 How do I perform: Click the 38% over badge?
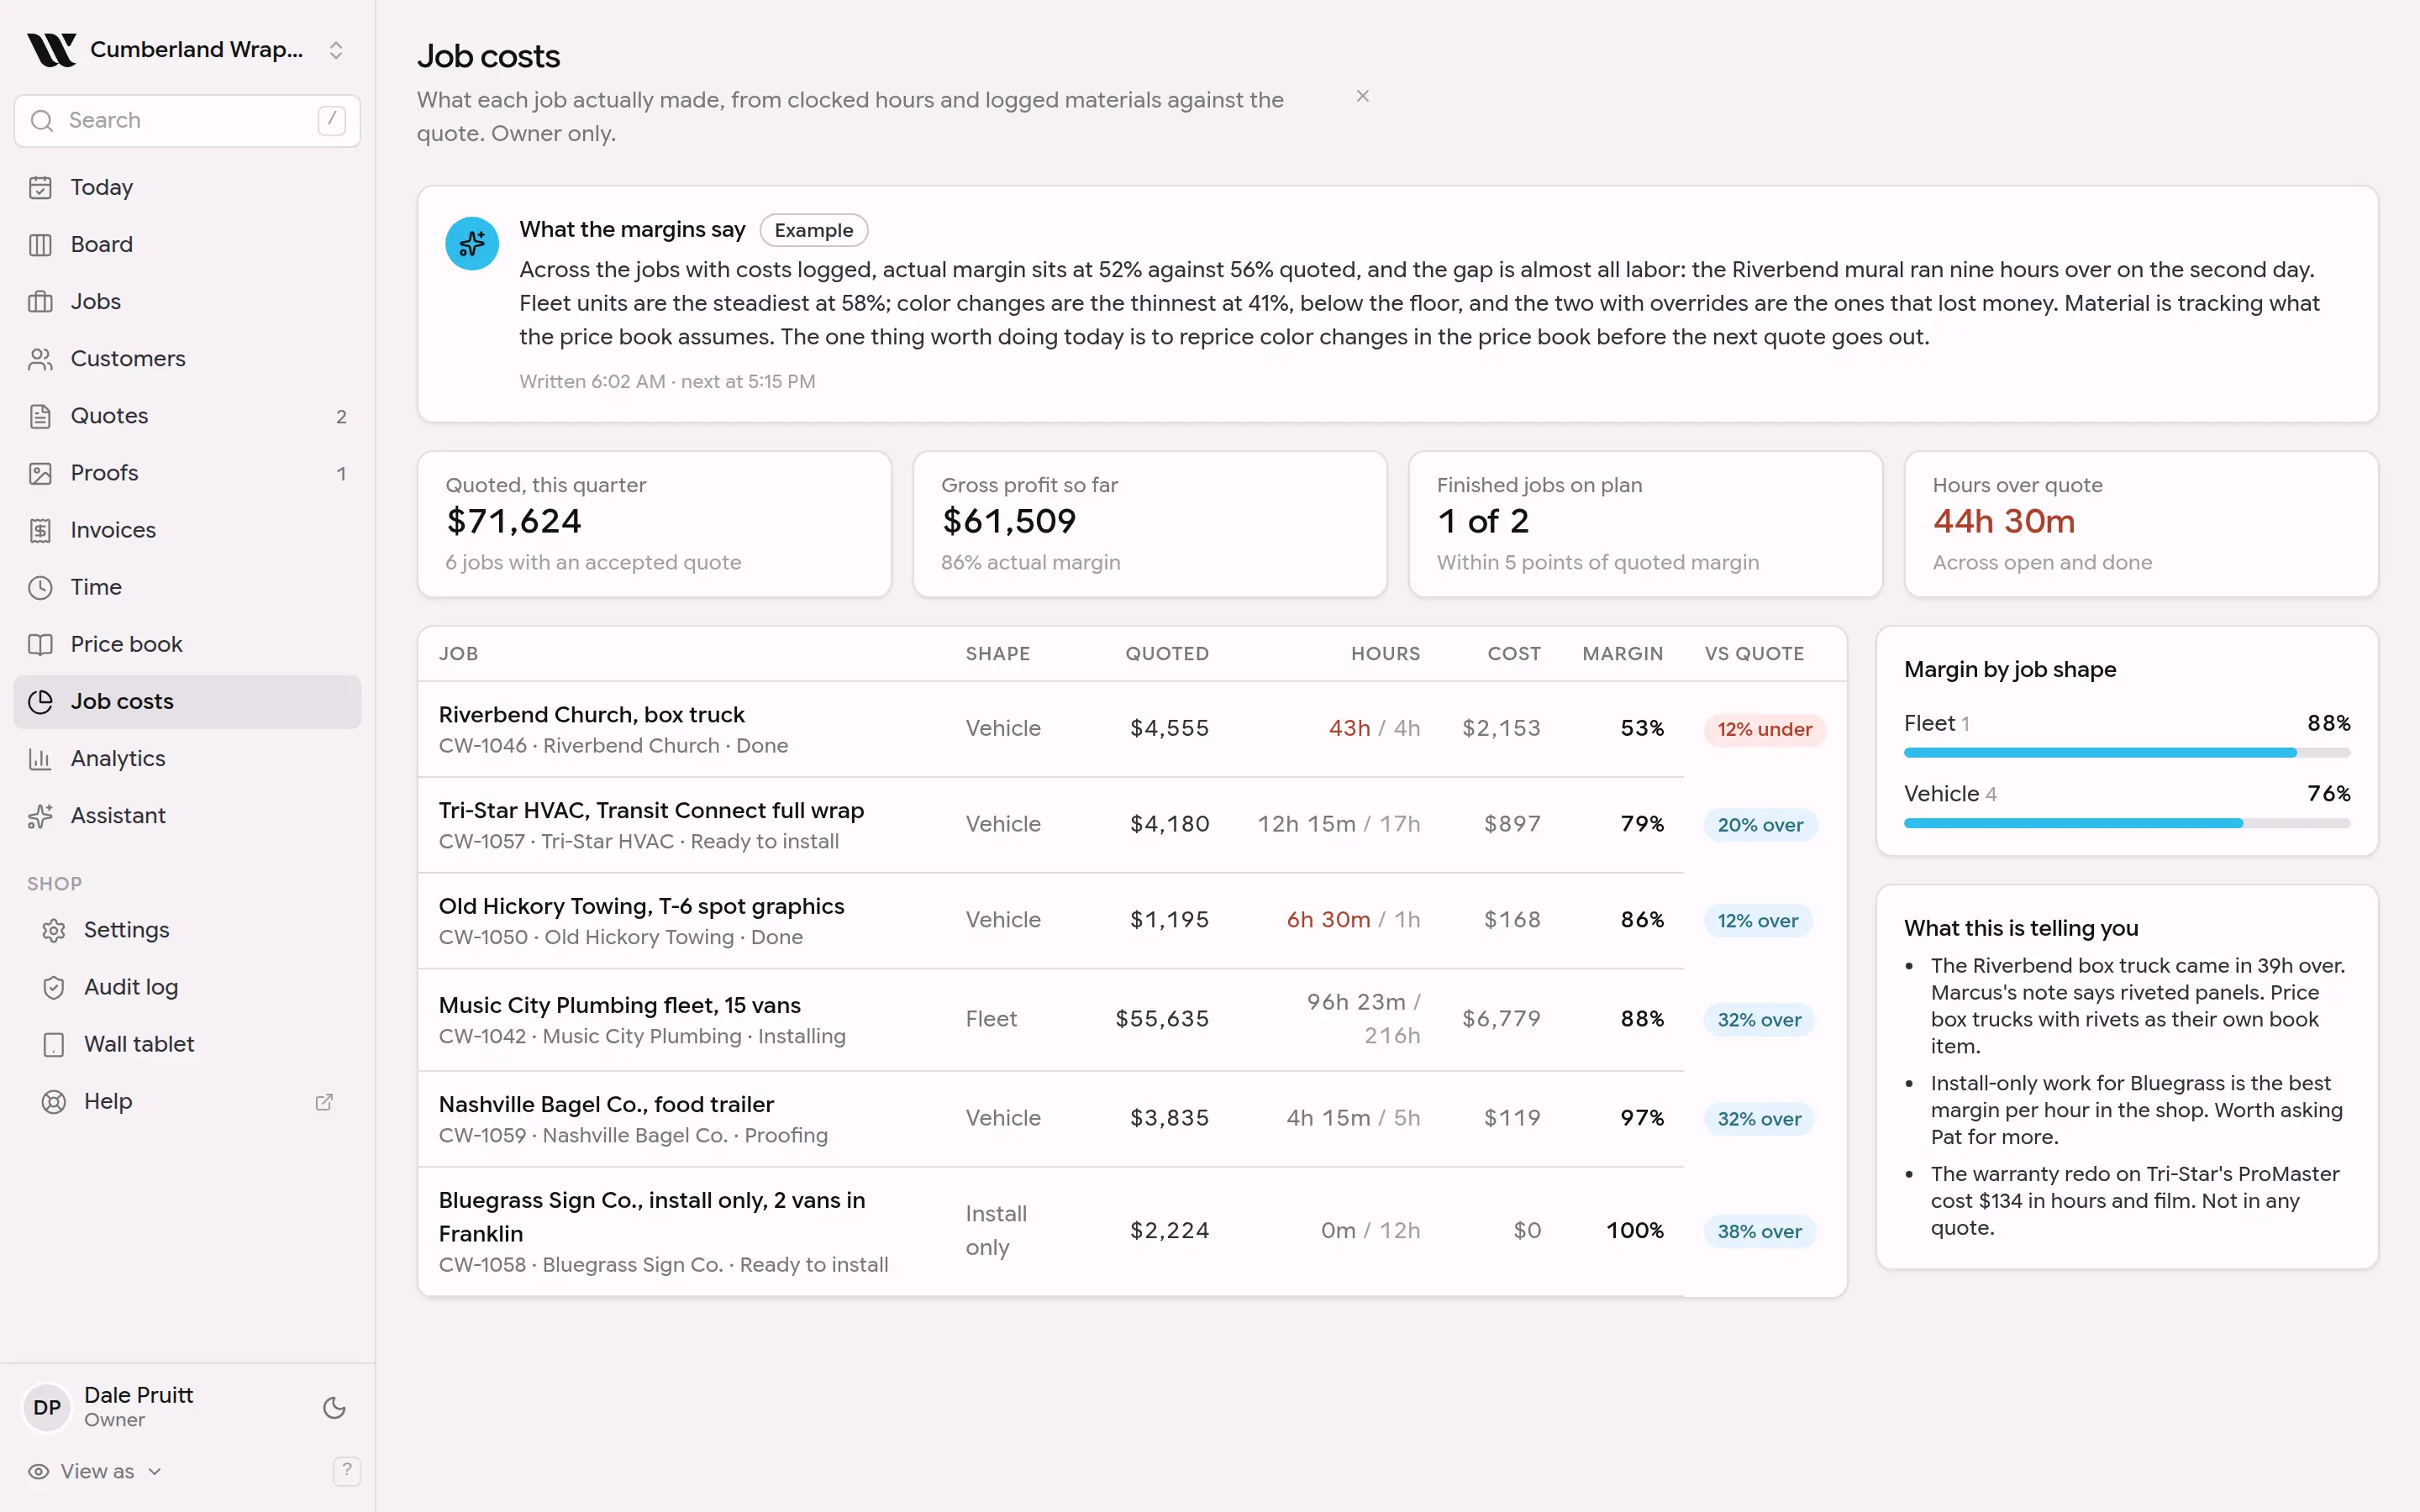pyautogui.click(x=1759, y=1231)
